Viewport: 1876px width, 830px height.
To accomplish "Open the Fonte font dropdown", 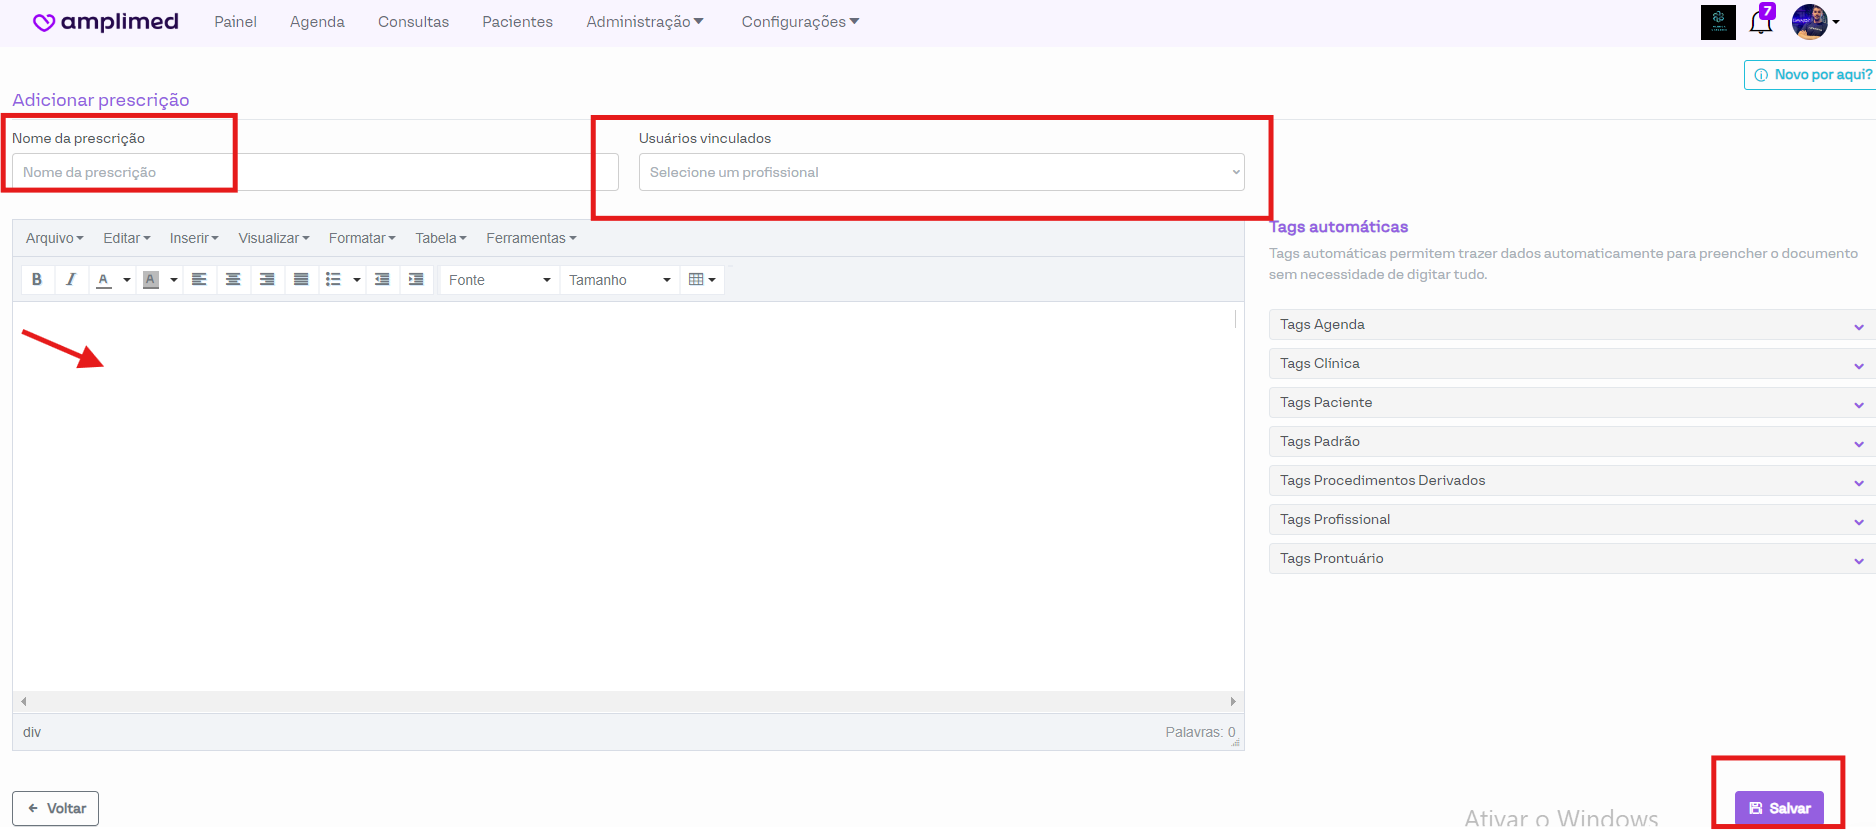I will pos(499,280).
